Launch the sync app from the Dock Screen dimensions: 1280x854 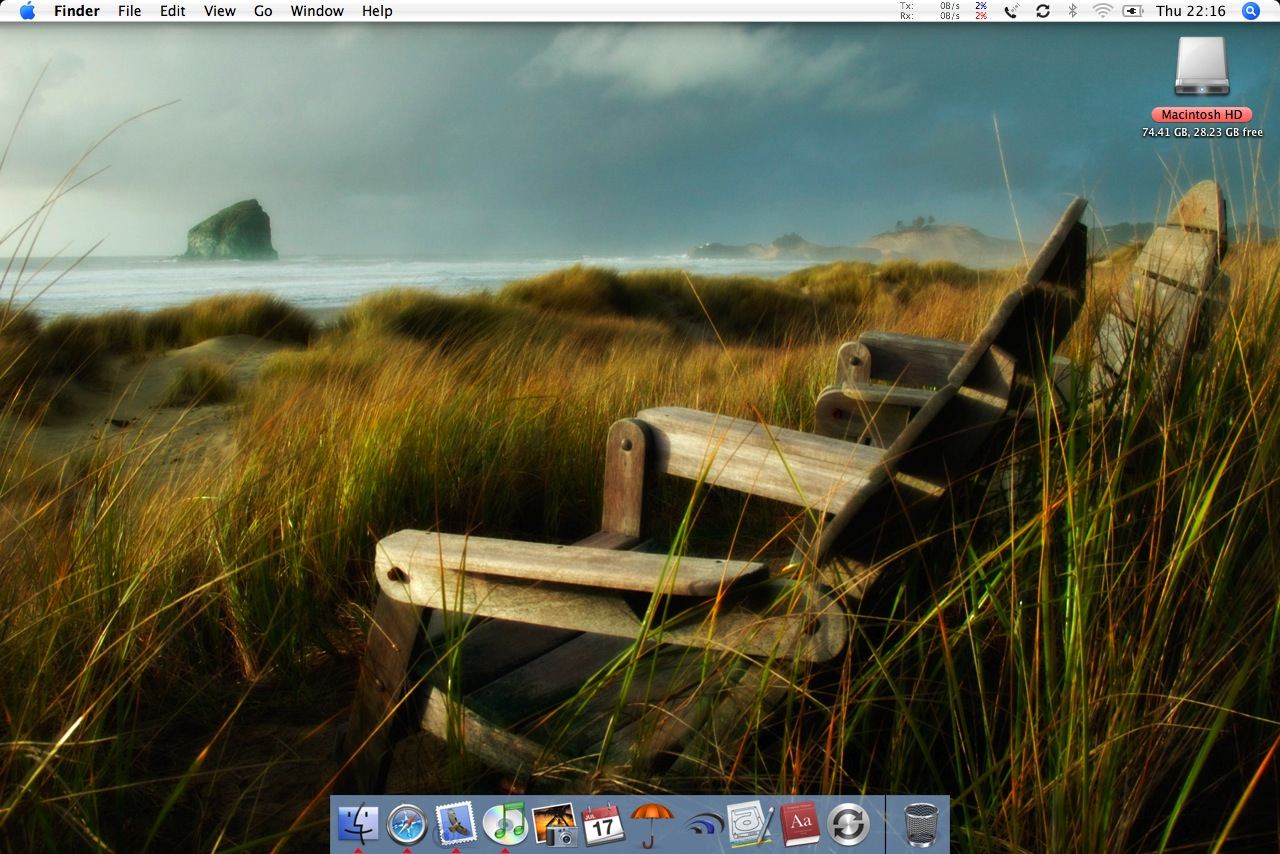[848, 824]
